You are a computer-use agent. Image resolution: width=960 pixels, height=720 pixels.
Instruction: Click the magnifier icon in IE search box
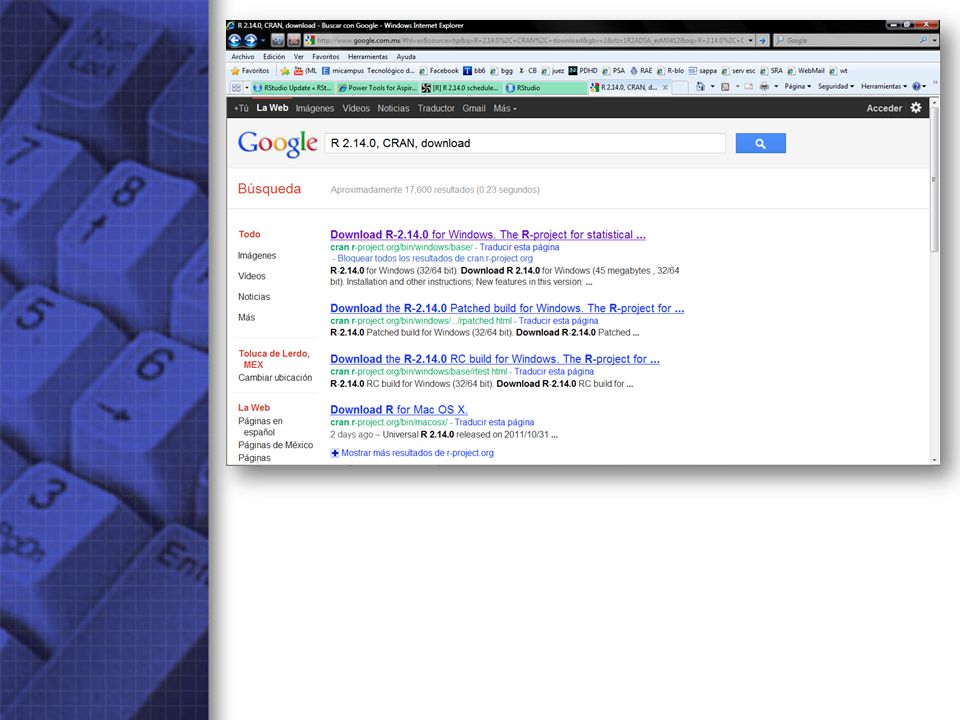coord(923,40)
